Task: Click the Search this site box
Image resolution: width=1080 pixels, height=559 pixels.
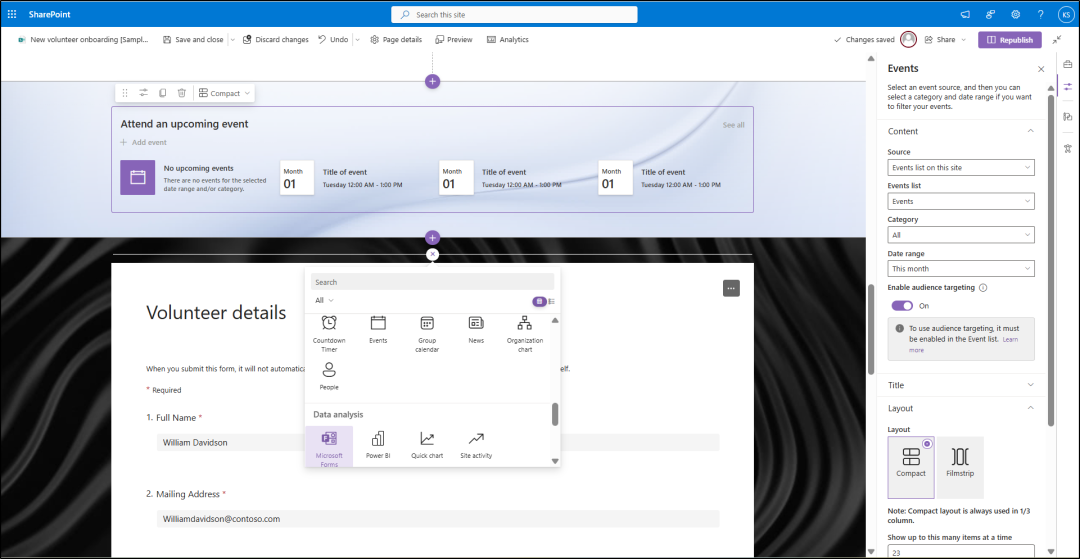Action: (x=515, y=14)
